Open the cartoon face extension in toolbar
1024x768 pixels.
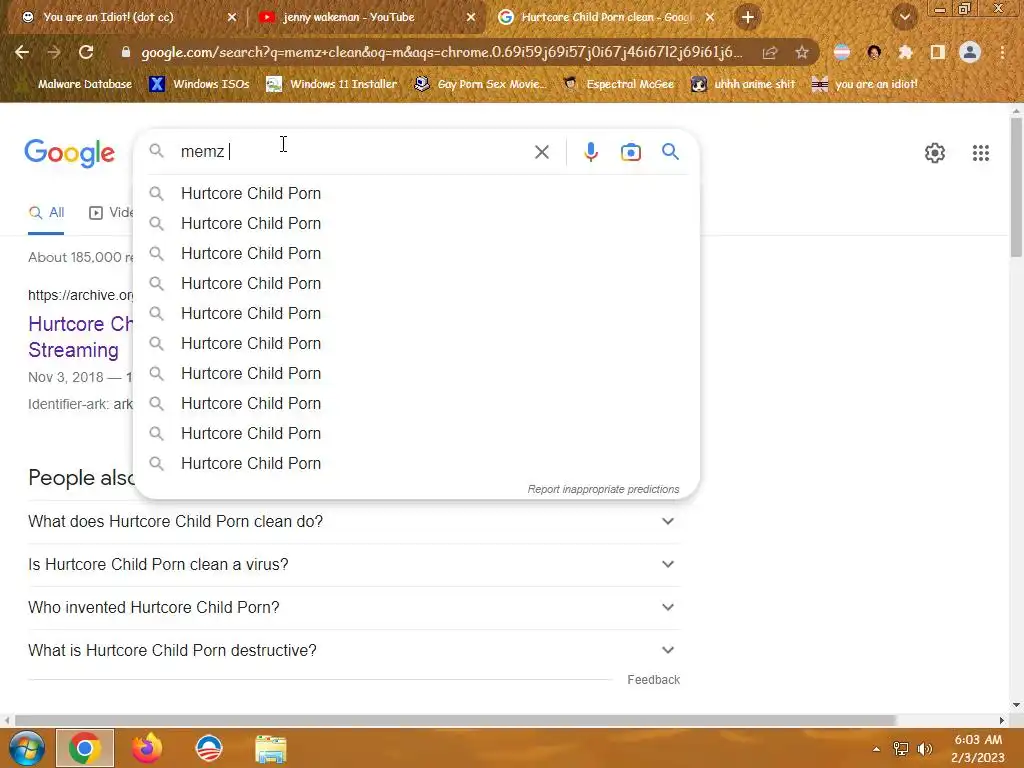[x=874, y=52]
